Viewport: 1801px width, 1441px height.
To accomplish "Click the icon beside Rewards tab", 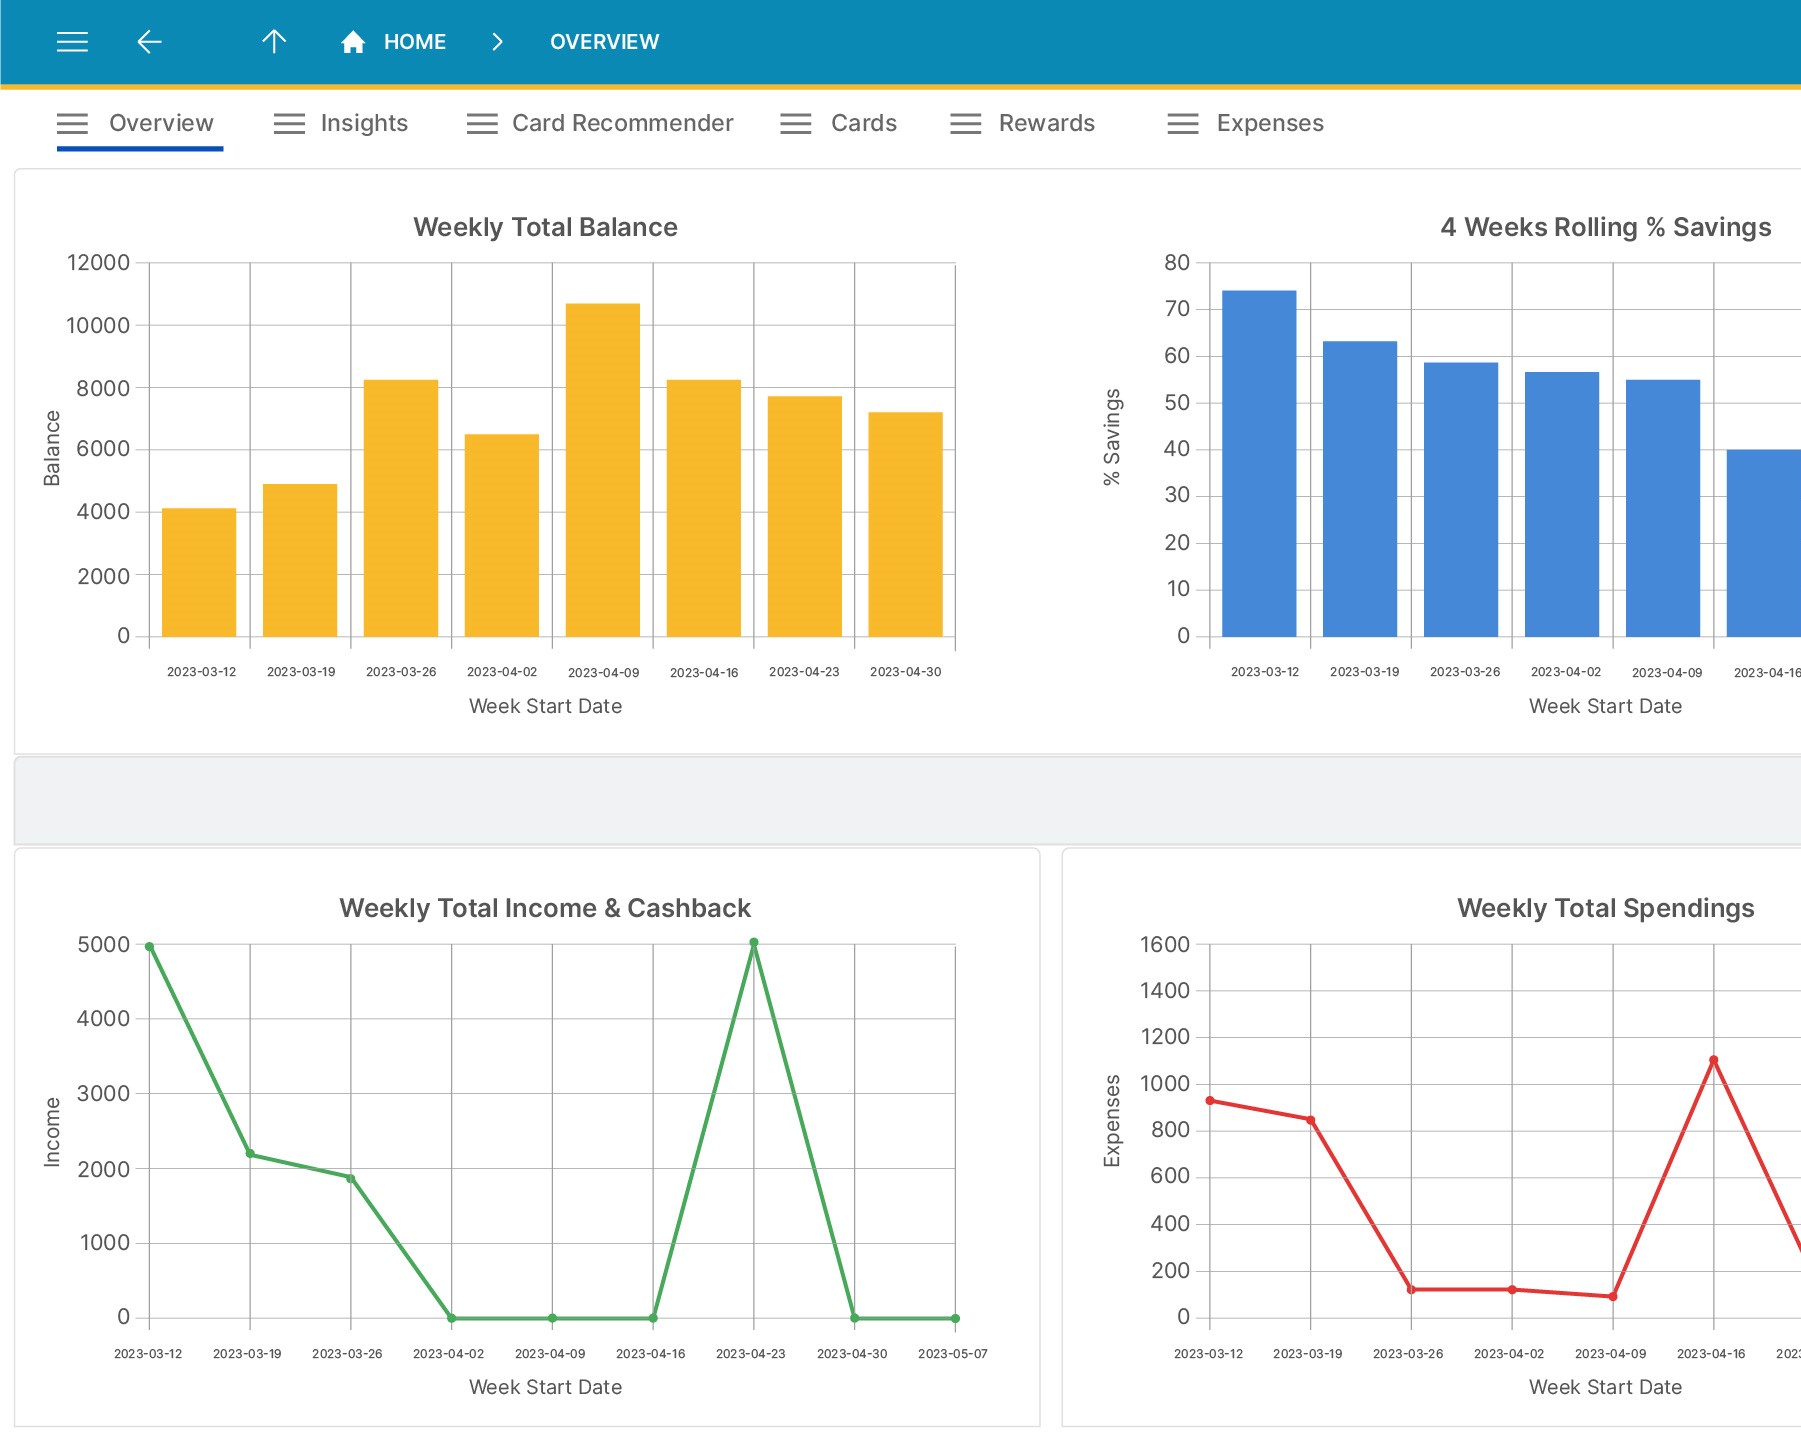I will (x=966, y=124).
